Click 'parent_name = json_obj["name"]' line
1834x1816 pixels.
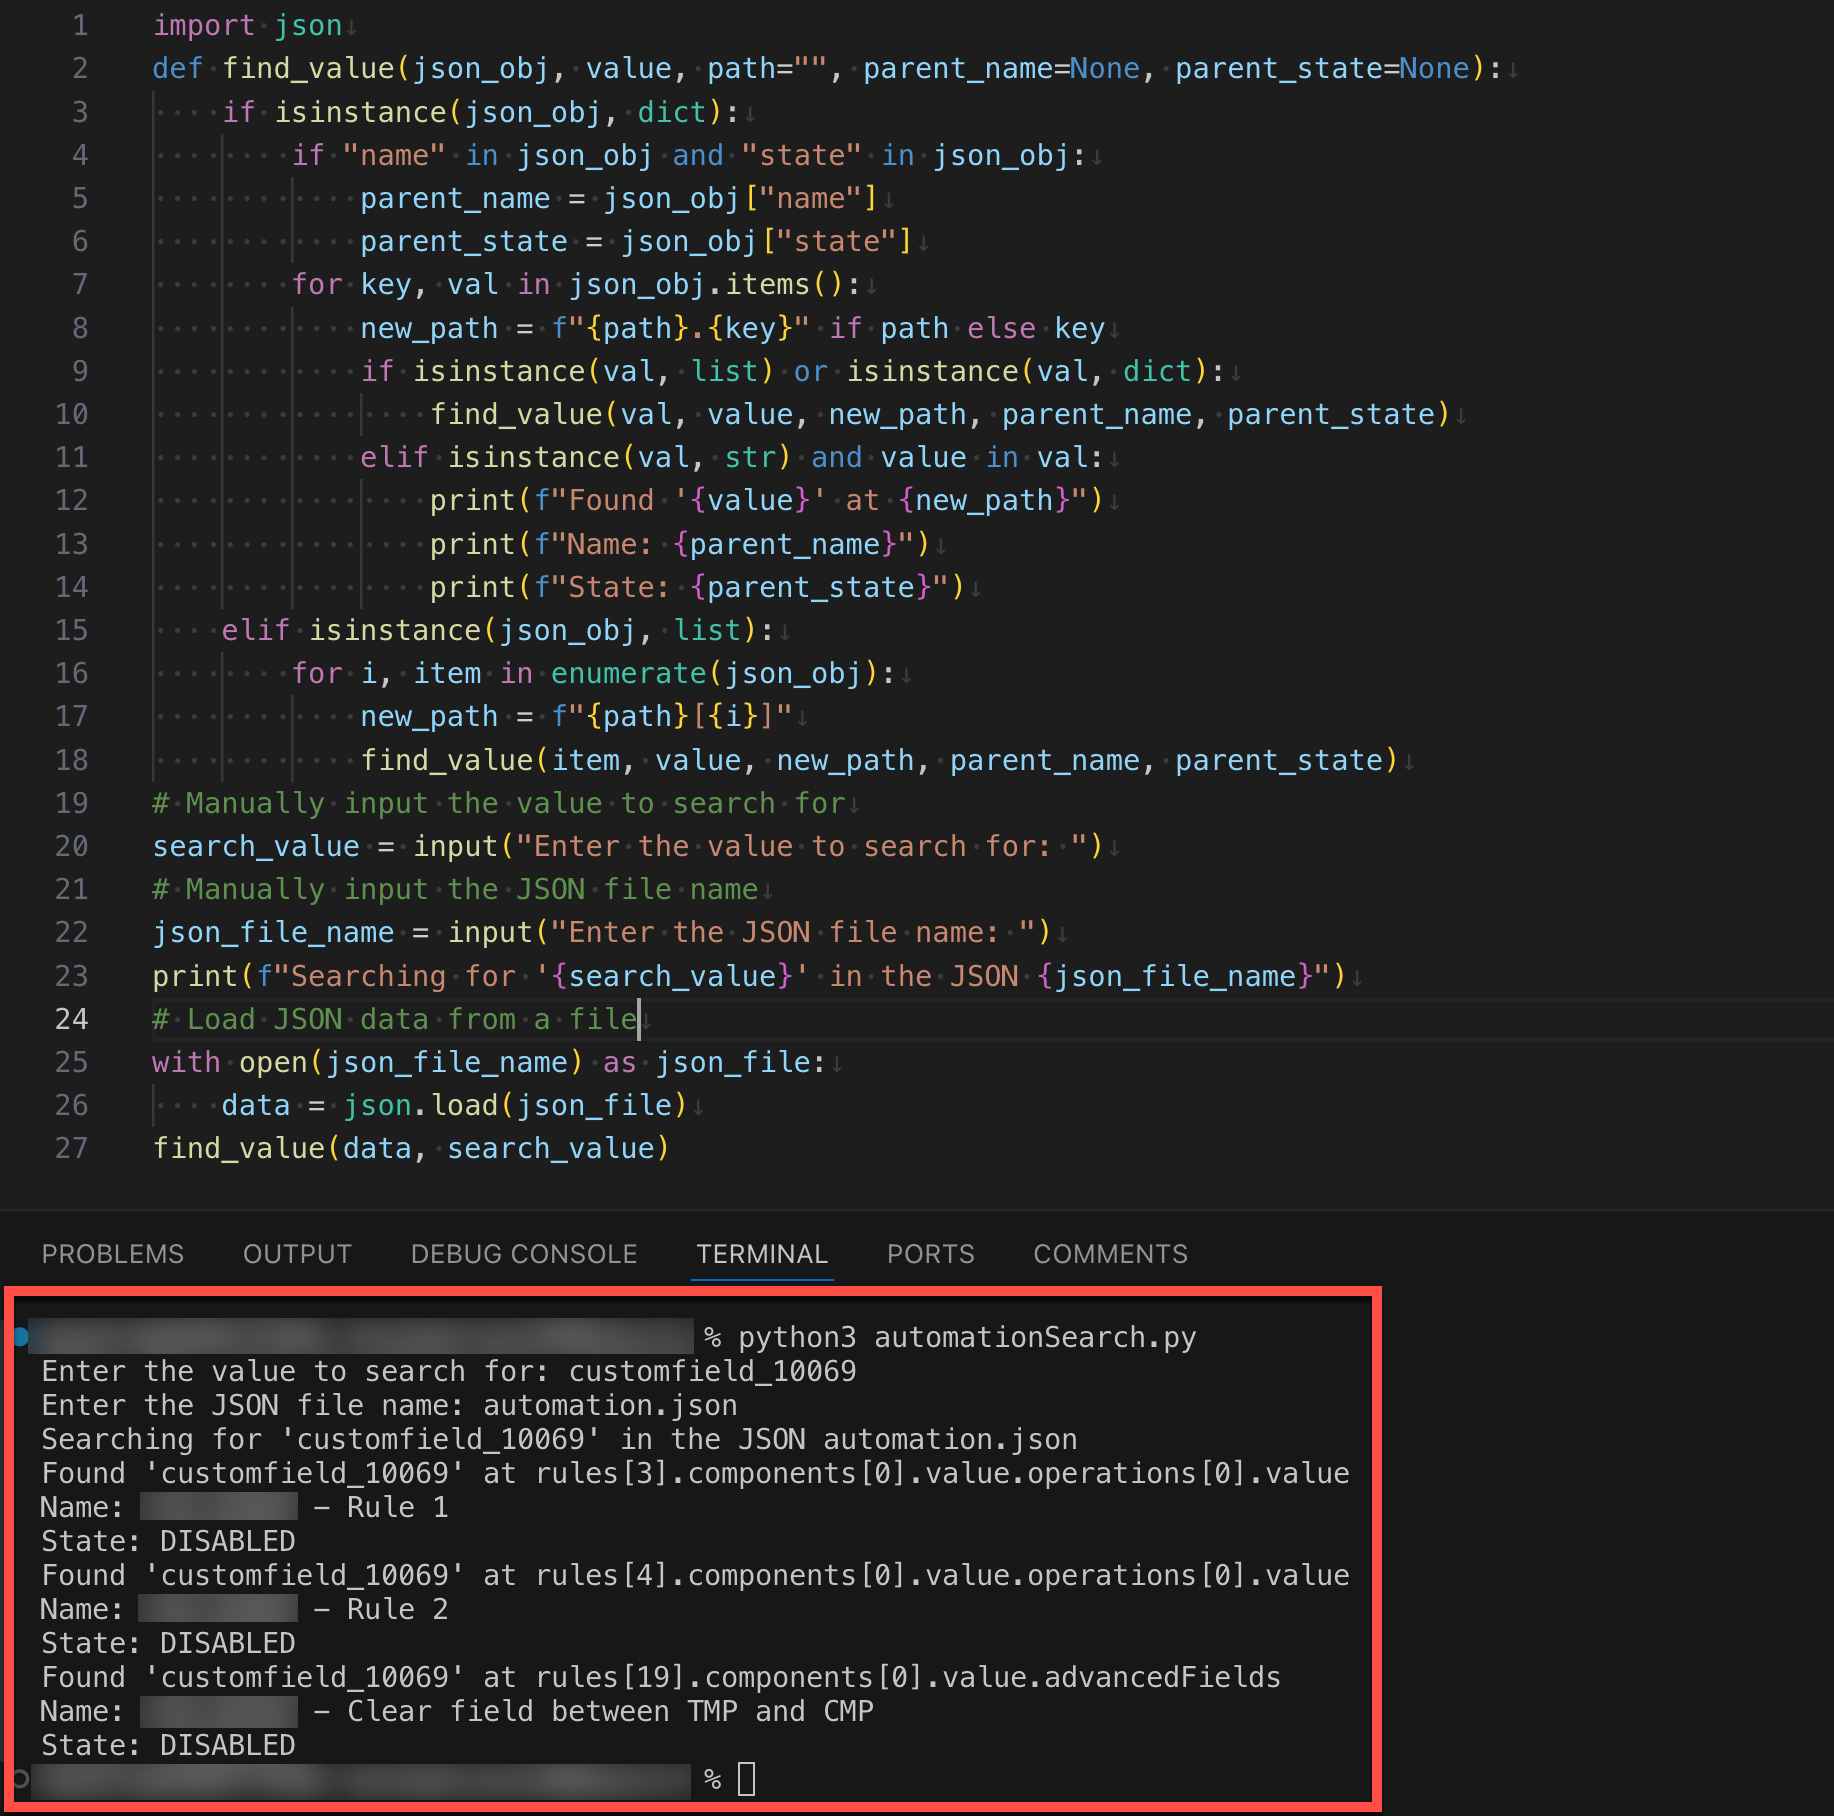tap(618, 198)
